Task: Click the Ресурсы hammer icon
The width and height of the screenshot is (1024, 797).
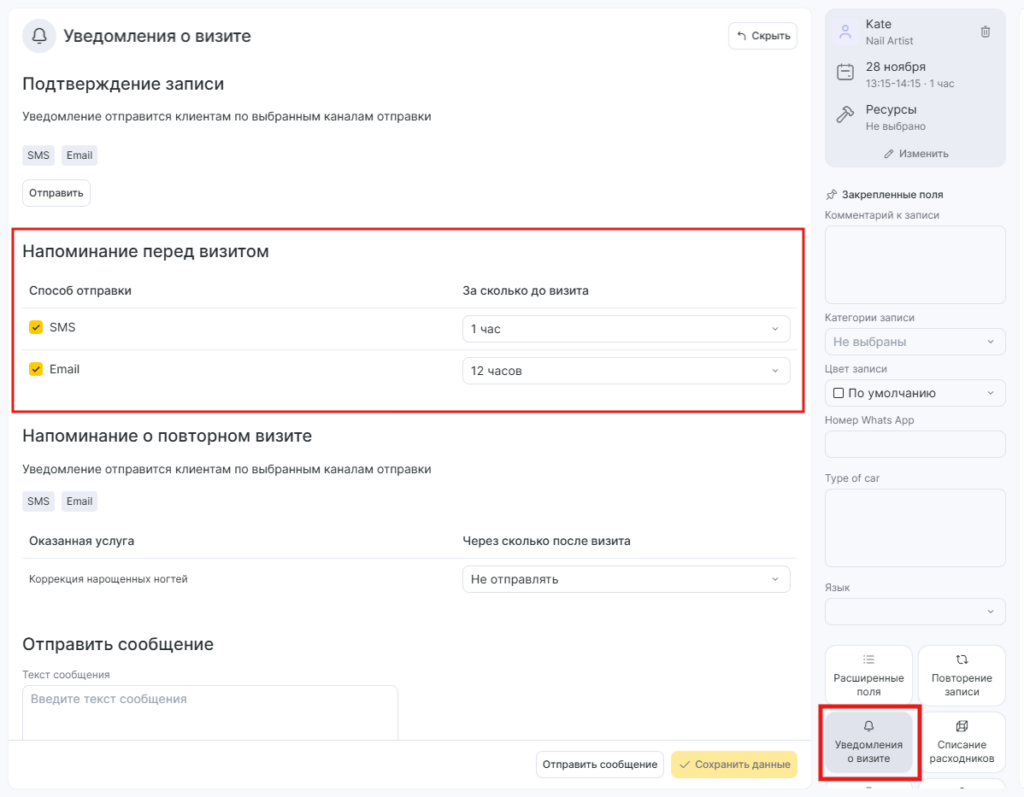Action: tap(845, 115)
